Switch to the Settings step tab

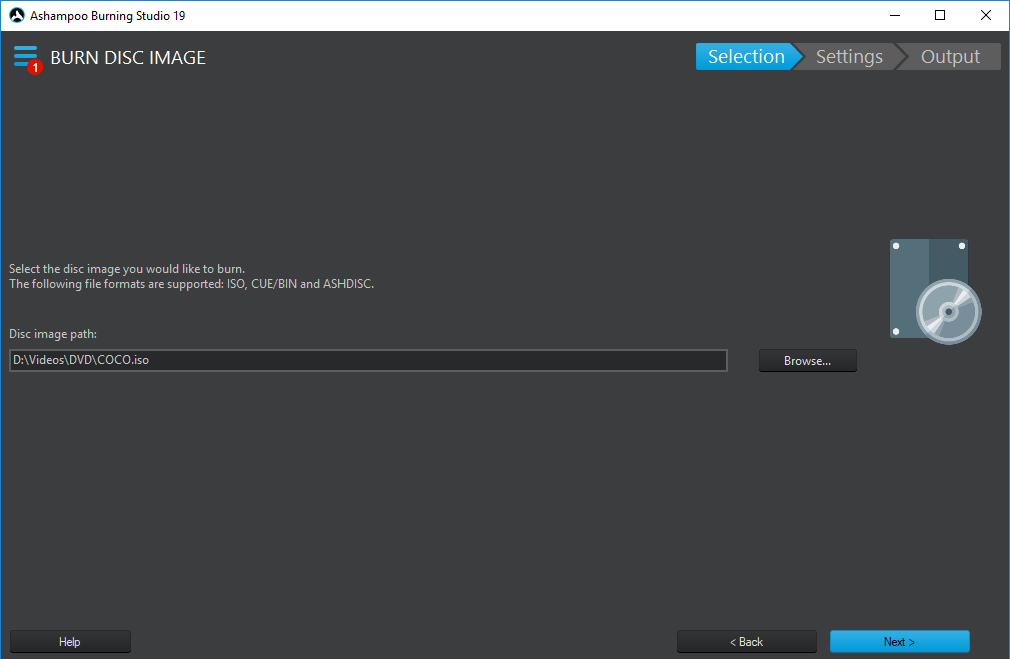pos(849,57)
